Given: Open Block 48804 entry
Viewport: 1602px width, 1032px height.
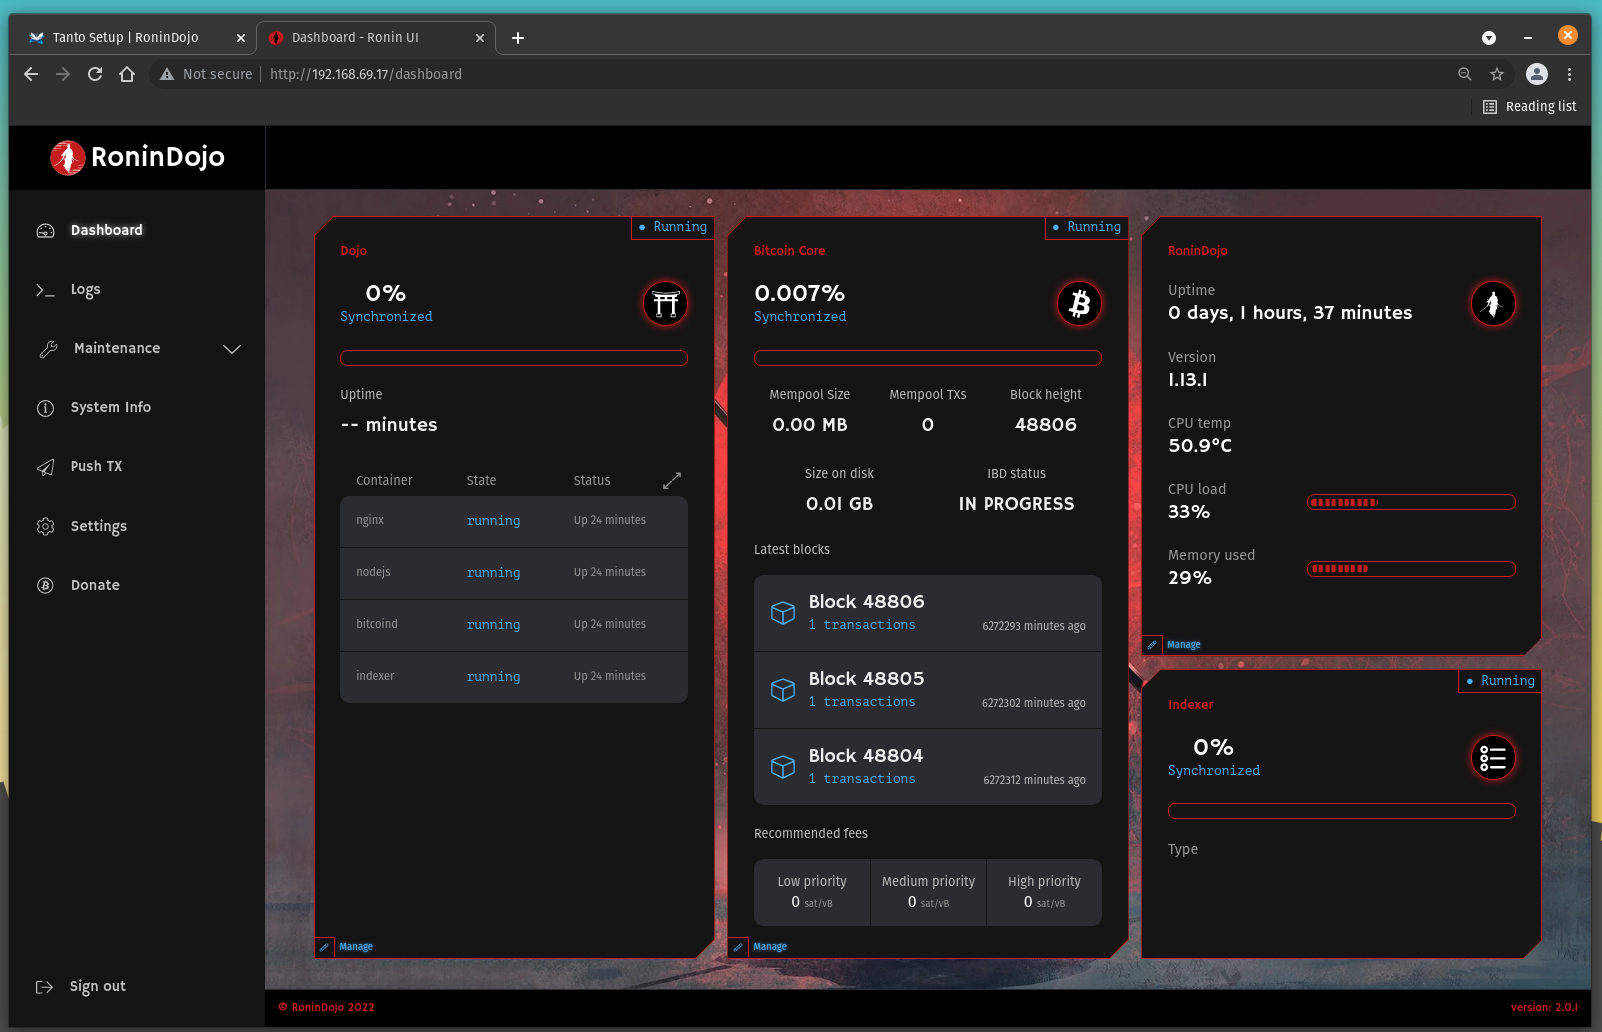Looking at the screenshot, I should [928, 767].
